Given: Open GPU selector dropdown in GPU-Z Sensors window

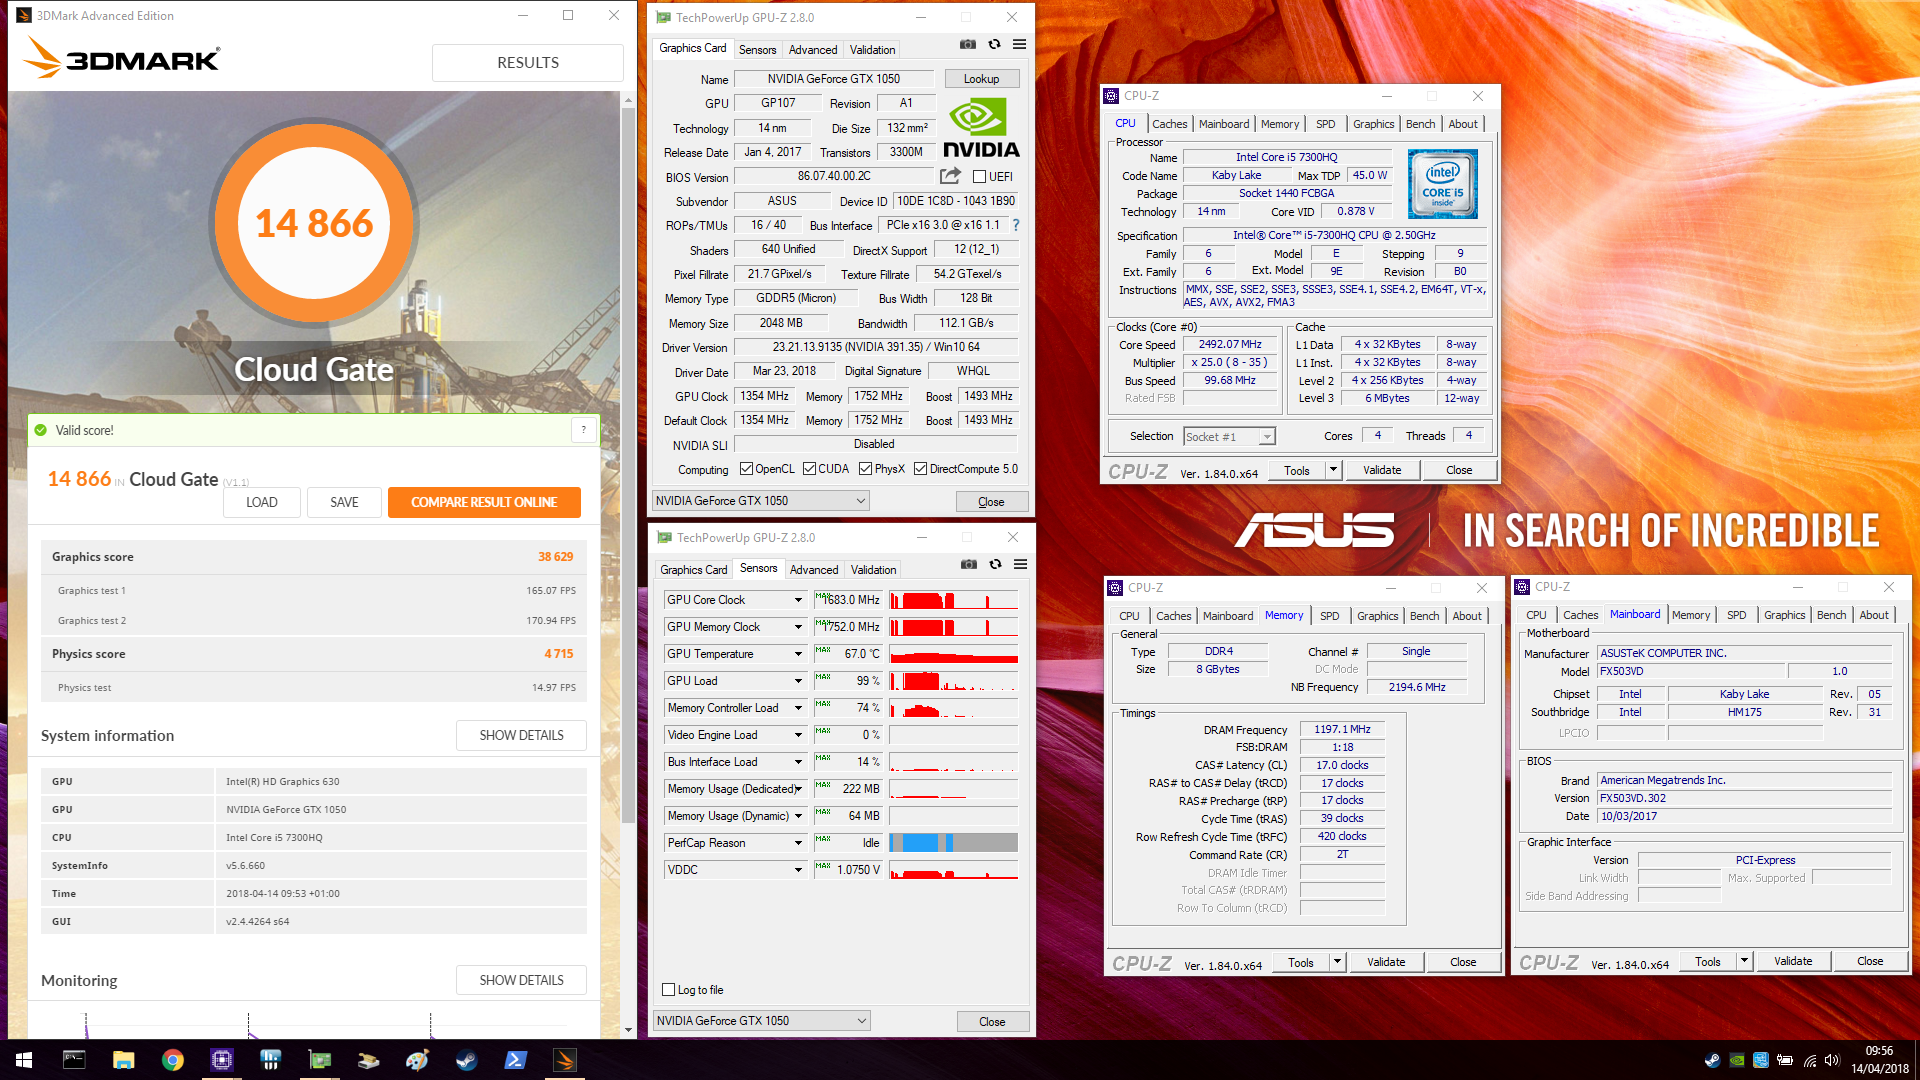Looking at the screenshot, I should (x=761, y=1021).
